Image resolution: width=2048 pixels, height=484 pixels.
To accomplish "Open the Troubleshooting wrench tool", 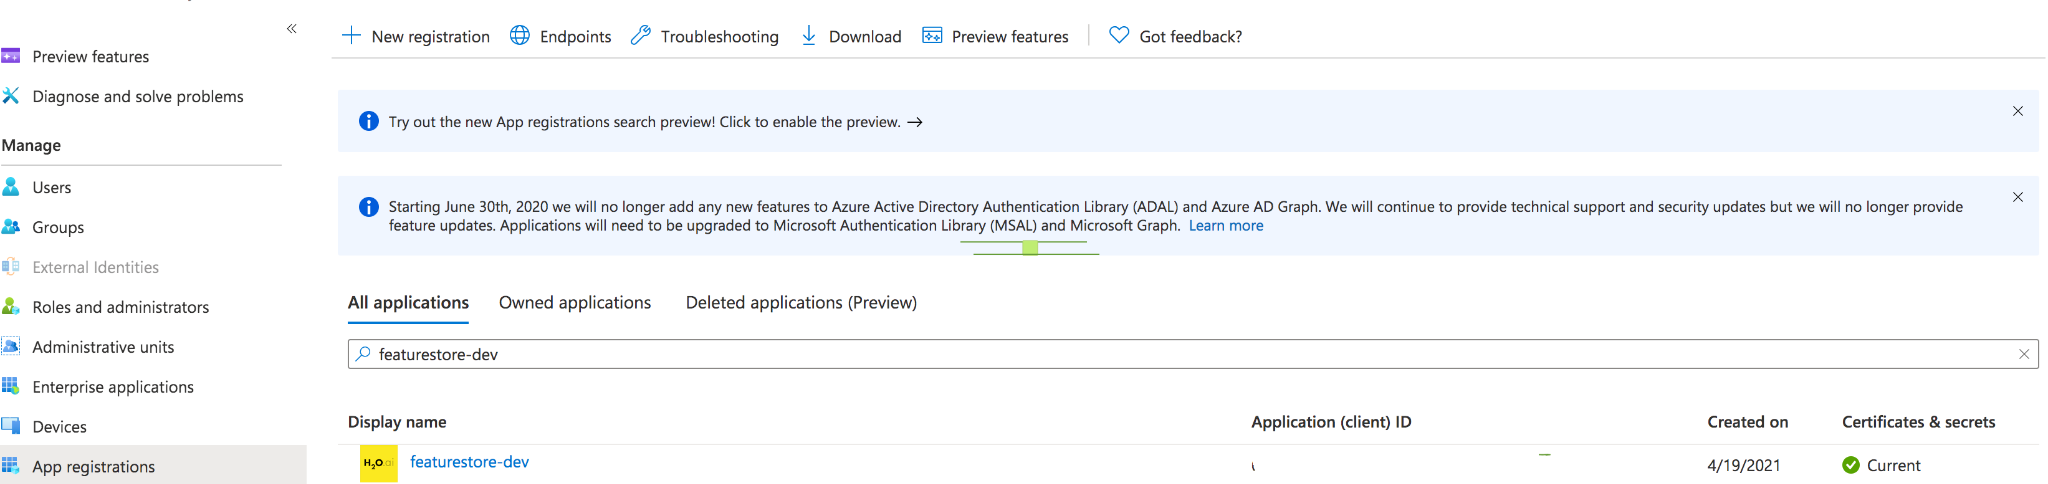I will (x=641, y=36).
